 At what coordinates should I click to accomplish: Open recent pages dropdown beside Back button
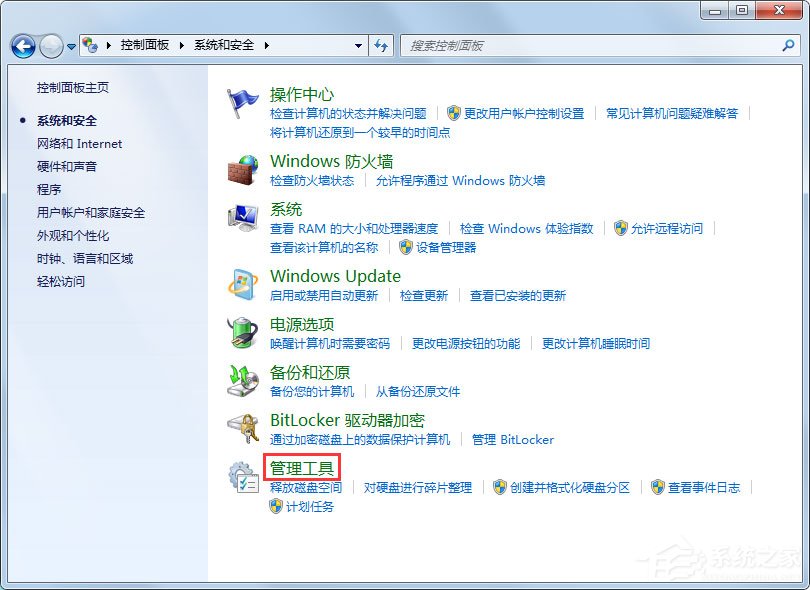[70, 45]
